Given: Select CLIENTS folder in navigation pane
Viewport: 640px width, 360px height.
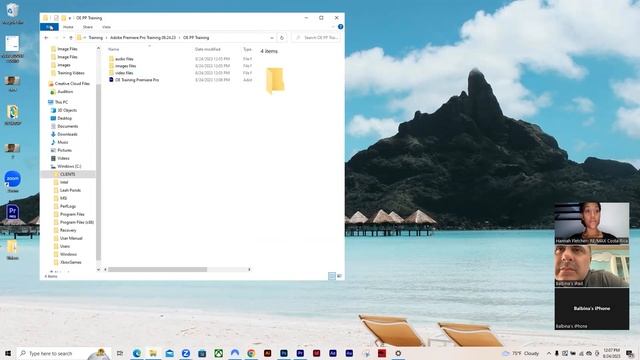Looking at the screenshot, I should (x=67, y=174).
